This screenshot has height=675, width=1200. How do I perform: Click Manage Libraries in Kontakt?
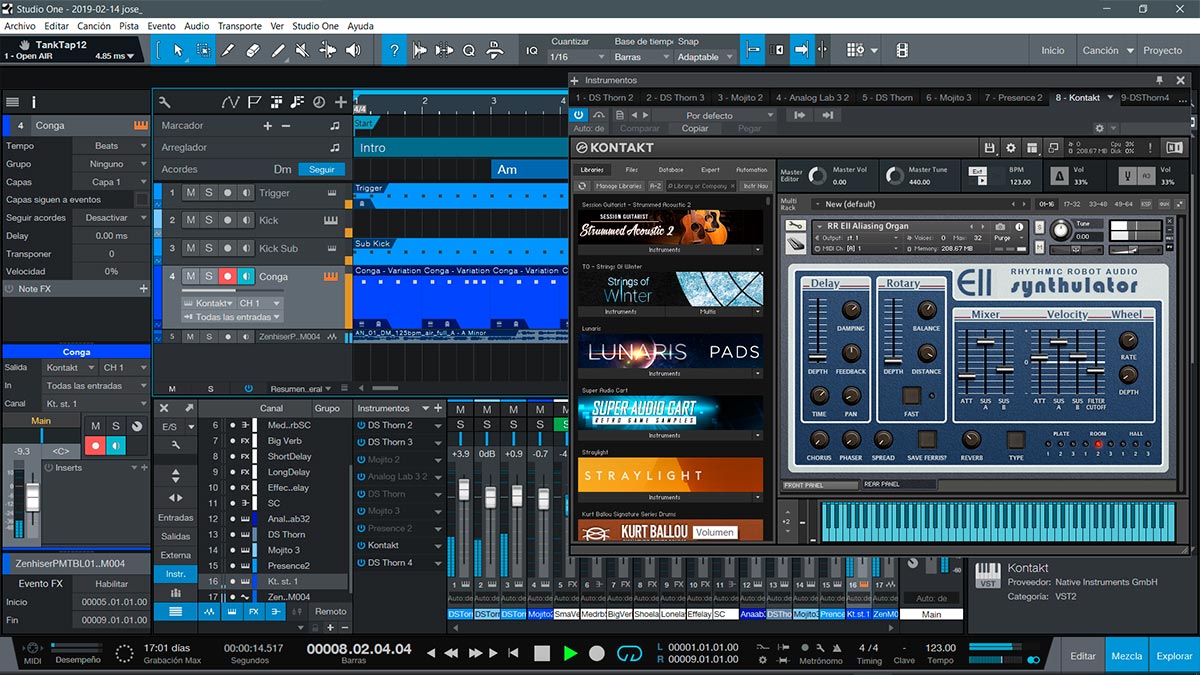pyautogui.click(x=619, y=186)
